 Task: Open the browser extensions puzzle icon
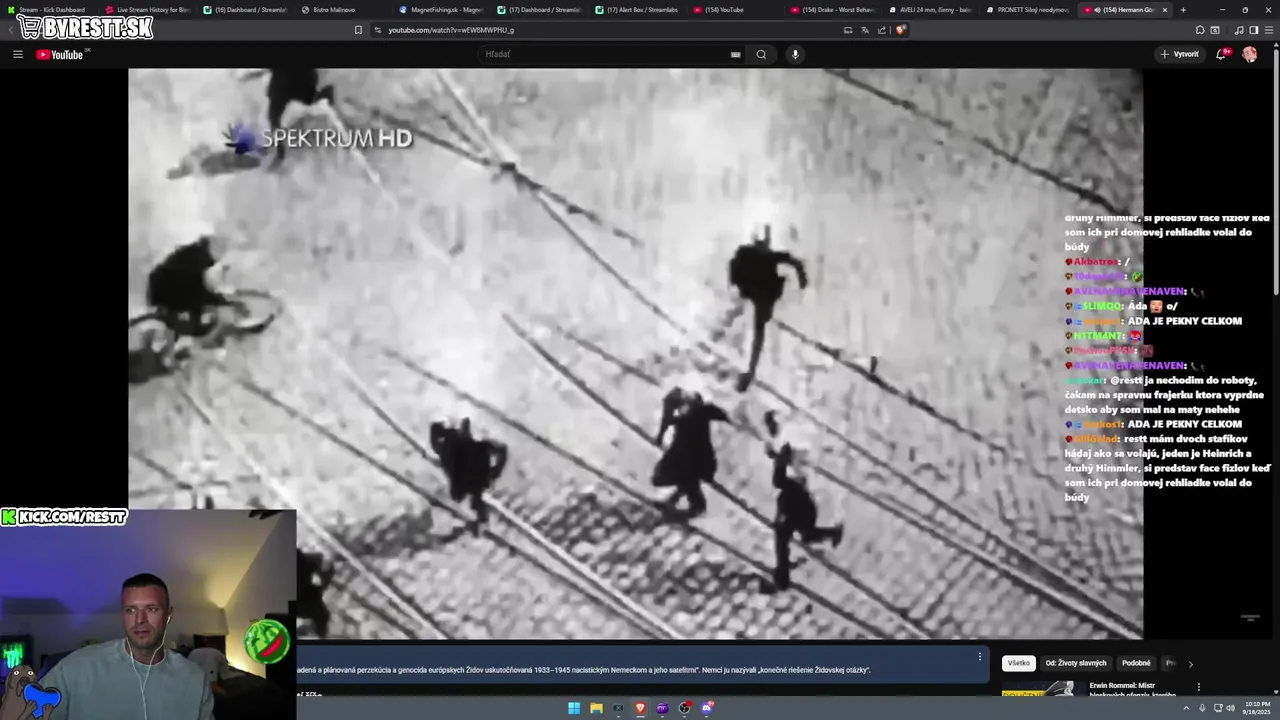coord(1200,30)
